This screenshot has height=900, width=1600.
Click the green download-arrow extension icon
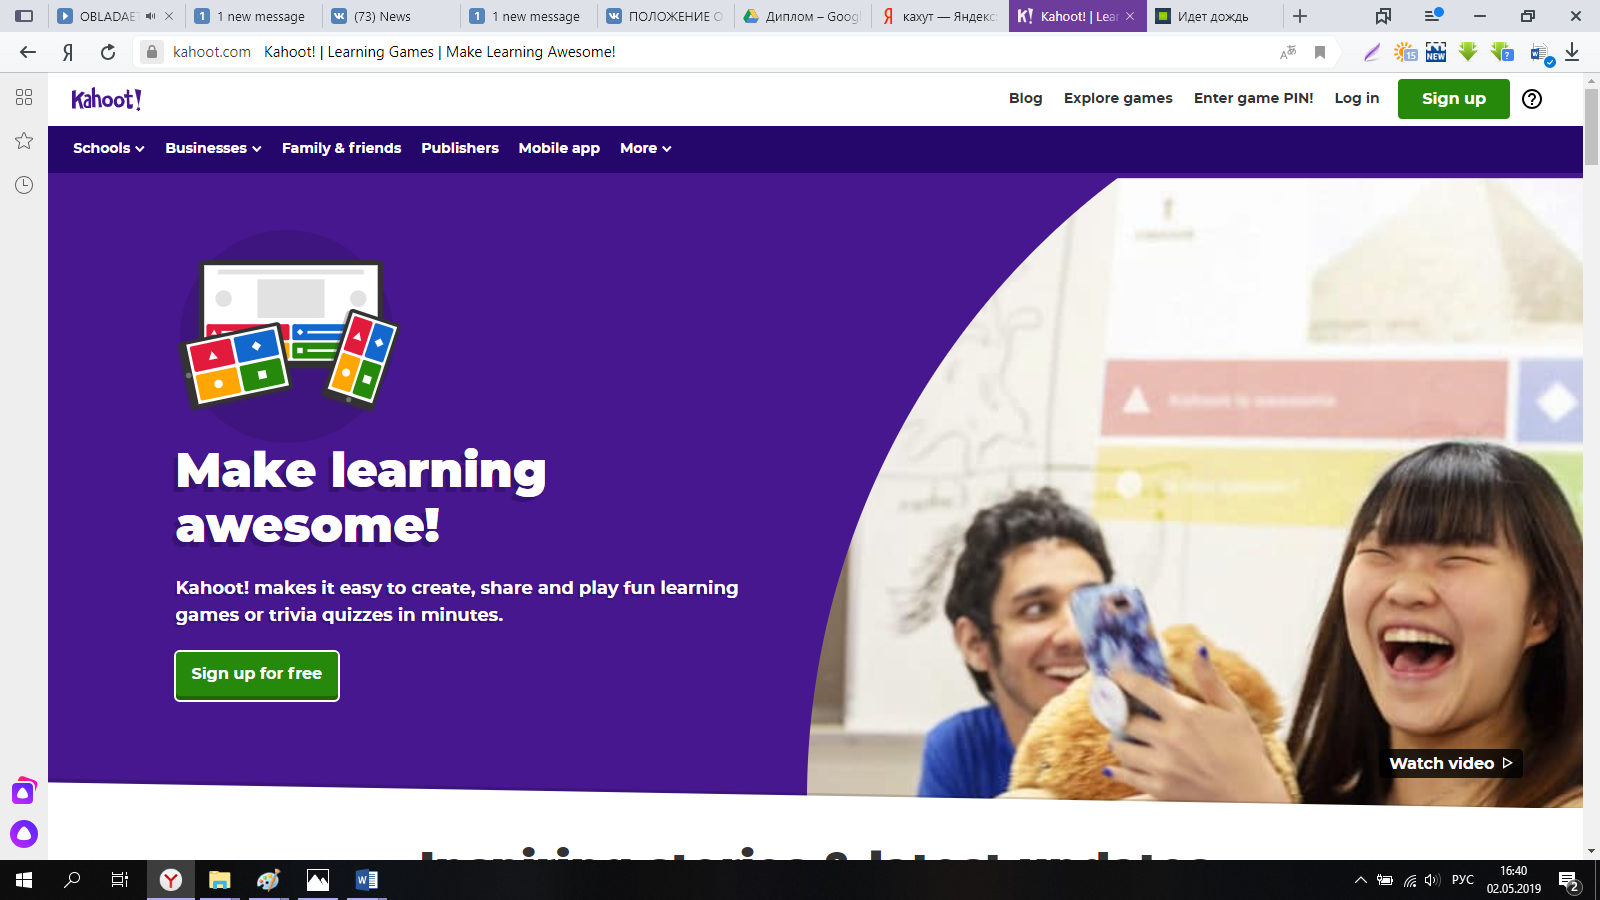tap(1468, 52)
